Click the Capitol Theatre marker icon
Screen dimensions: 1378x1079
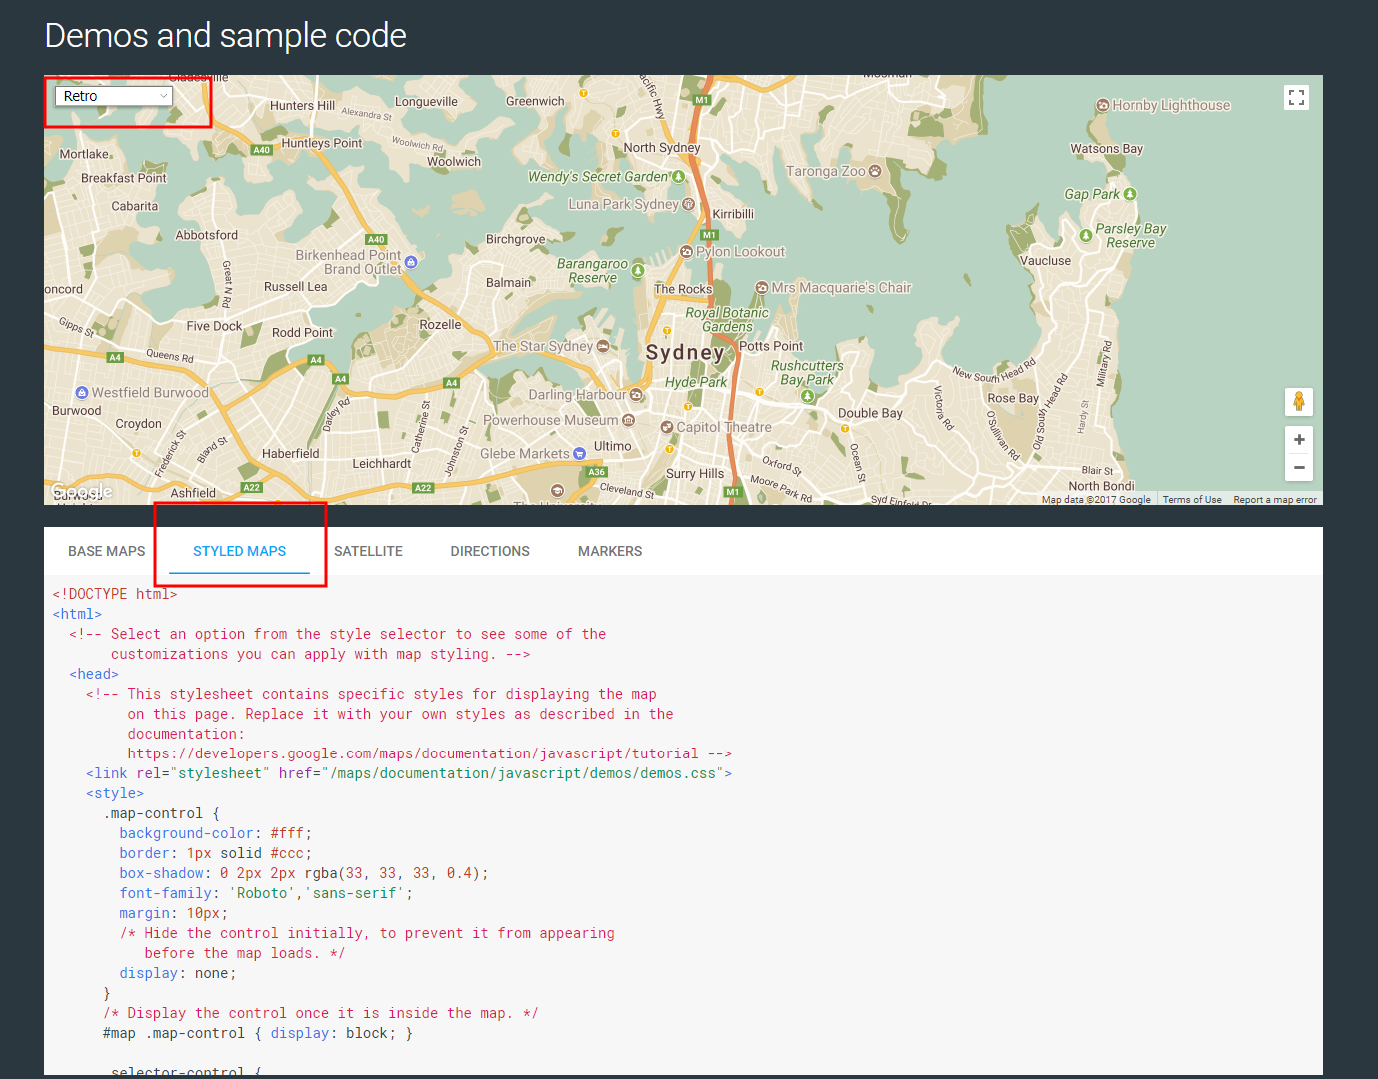click(667, 427)
